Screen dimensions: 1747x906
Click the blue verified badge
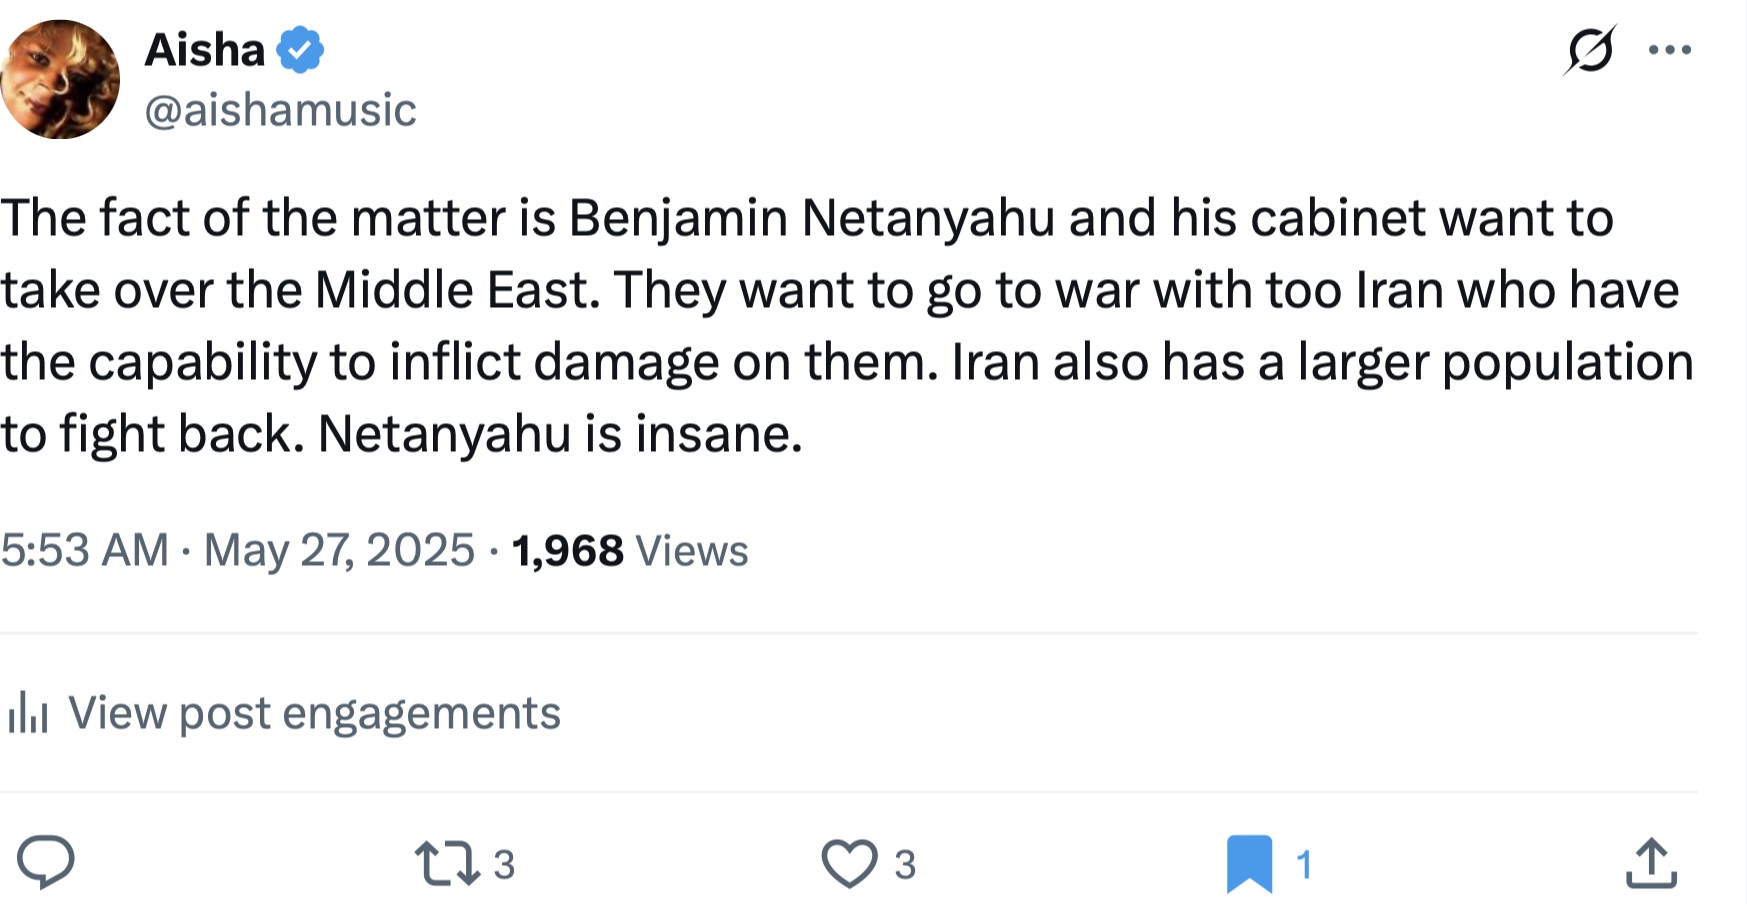(x=300, y=50)
